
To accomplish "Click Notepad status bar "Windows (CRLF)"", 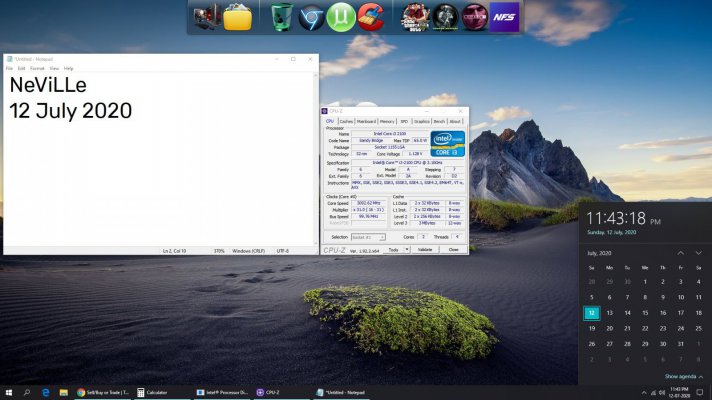I will click(248, 251).
